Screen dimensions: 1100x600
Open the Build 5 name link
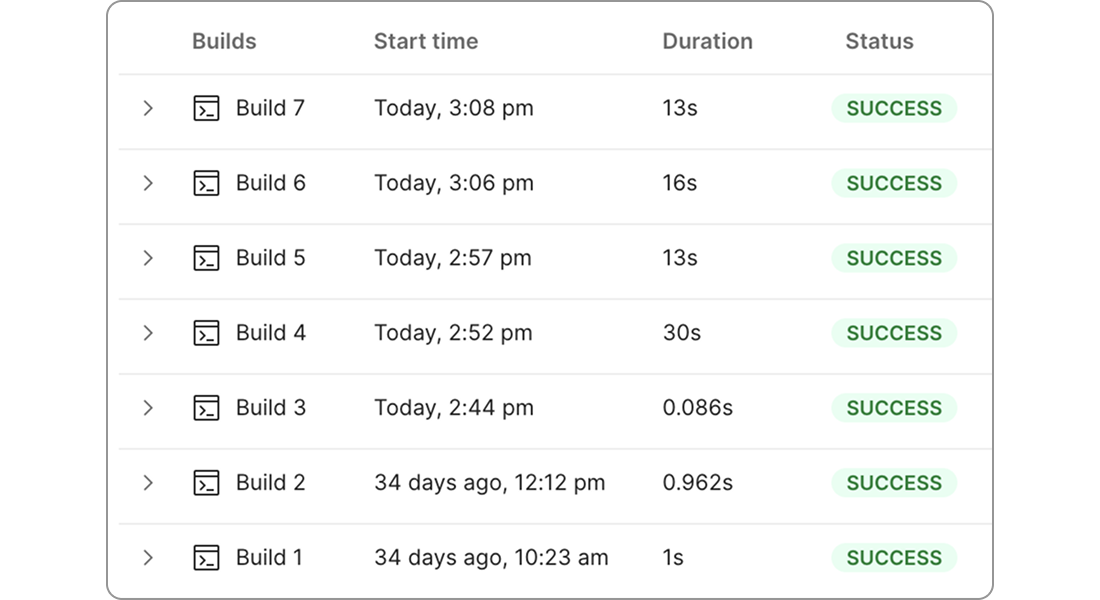tap(270, 258)
